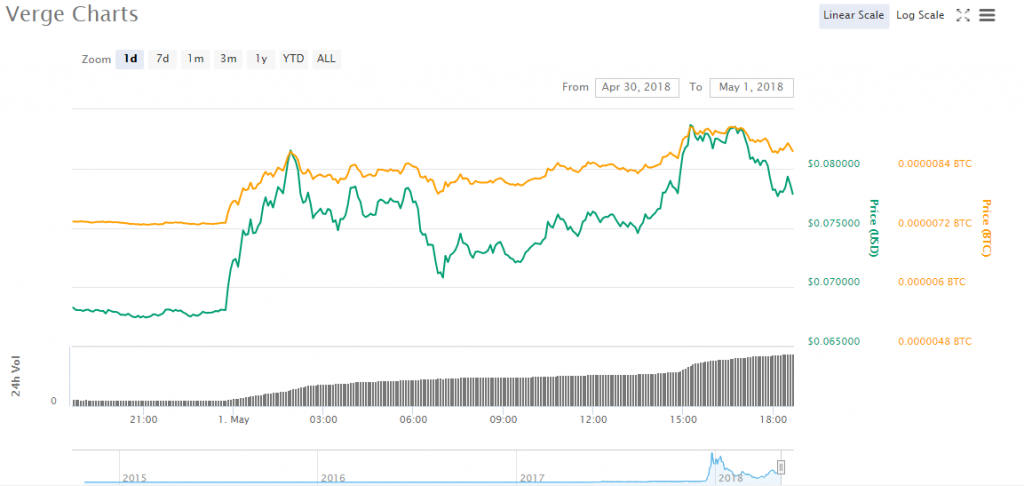1024x486 pixels.
Task: Select the 0.000006 BTC axis label
Action: tap(932, 282)
